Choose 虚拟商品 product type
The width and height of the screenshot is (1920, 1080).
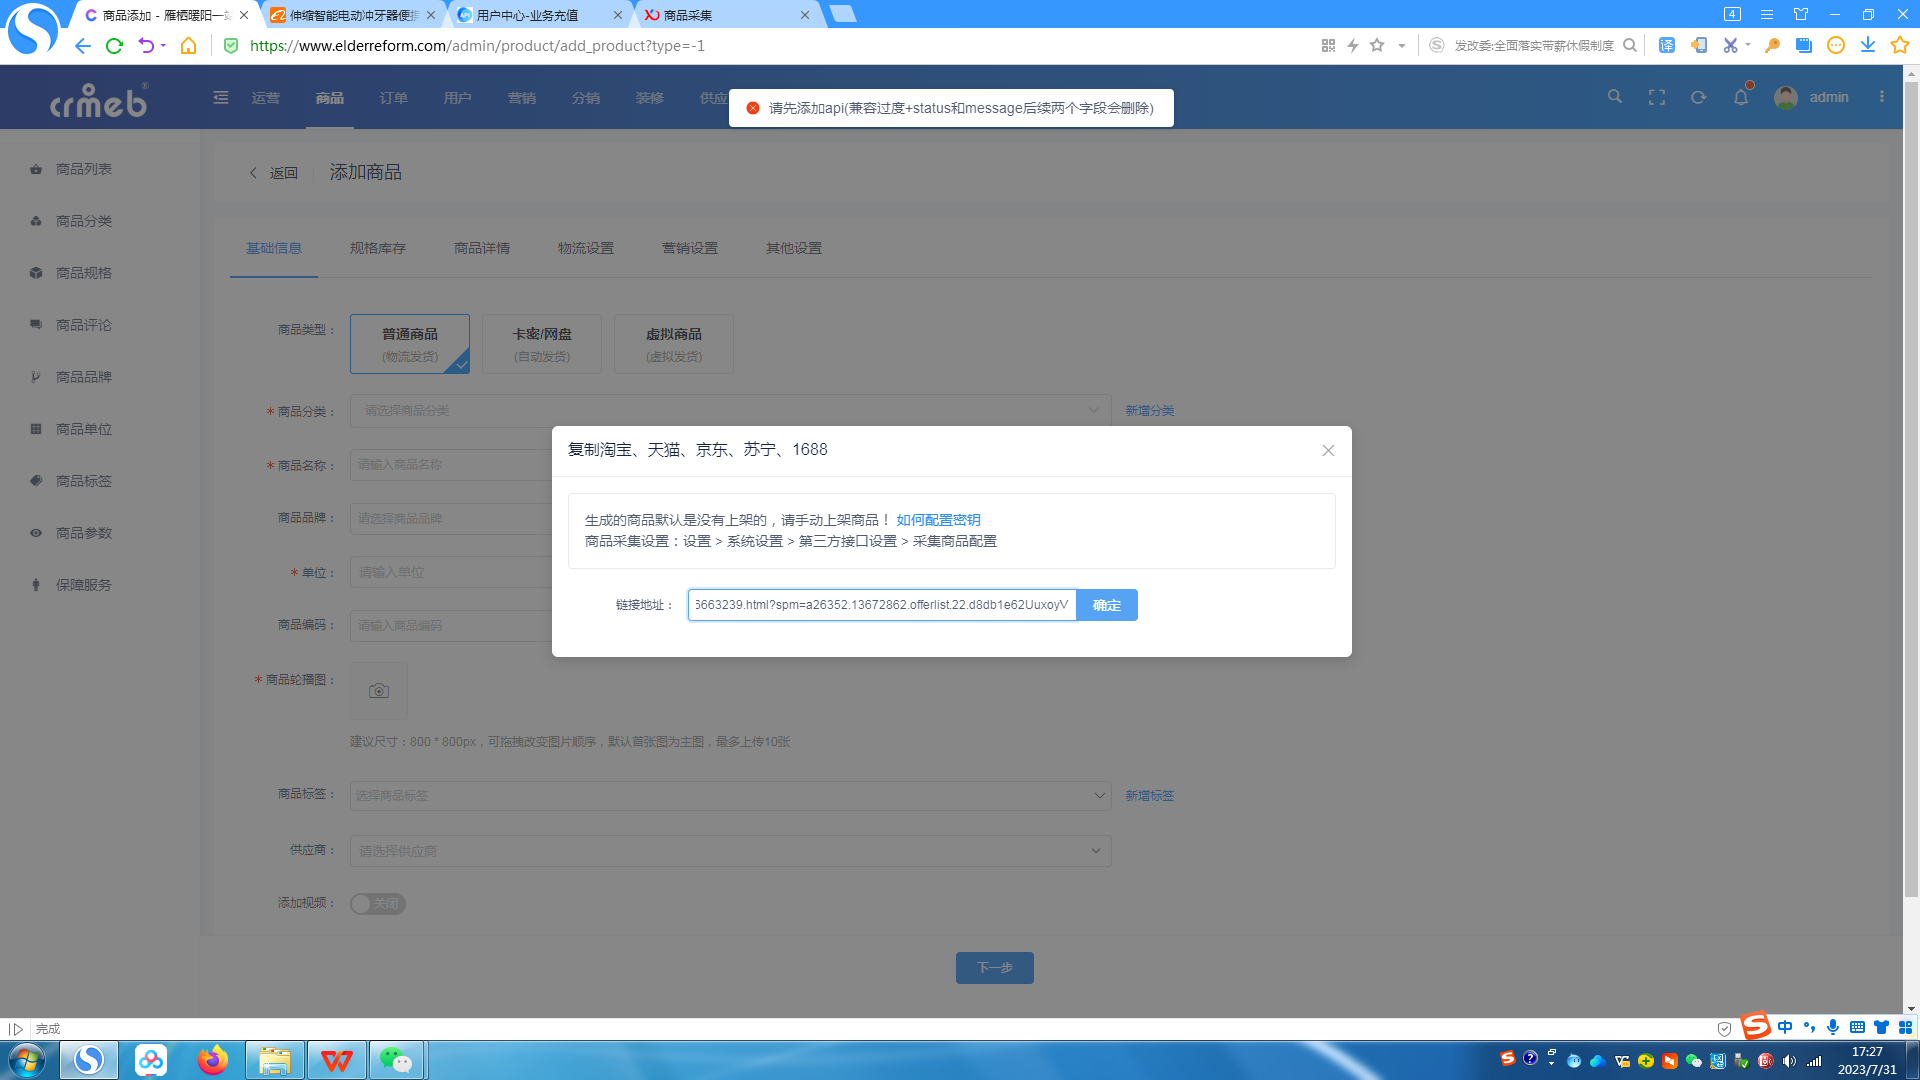click(x=674, y=344)
